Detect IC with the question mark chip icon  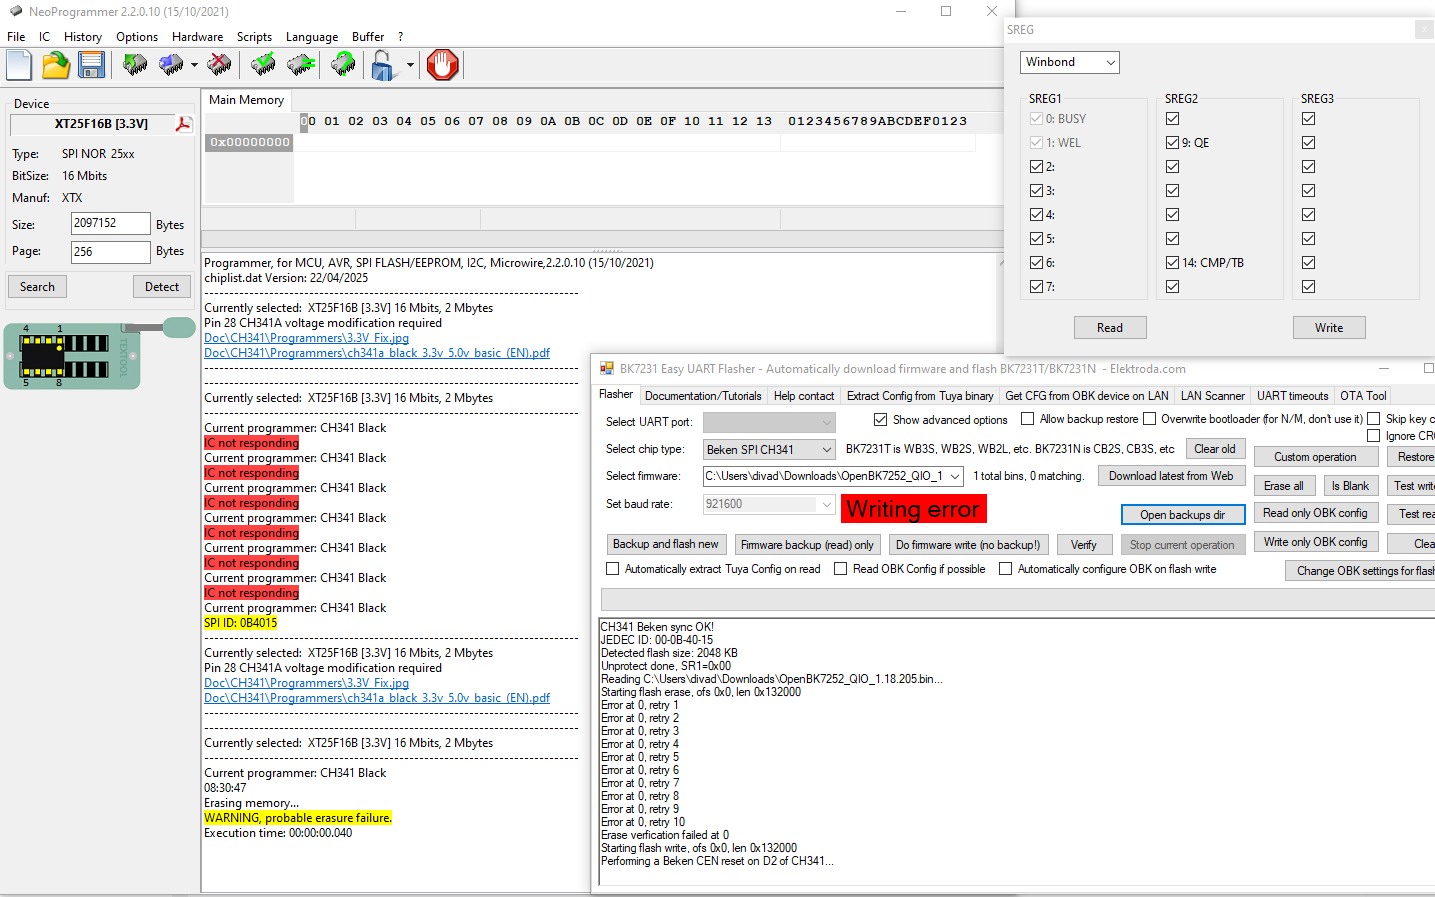(x=343, y=65)
